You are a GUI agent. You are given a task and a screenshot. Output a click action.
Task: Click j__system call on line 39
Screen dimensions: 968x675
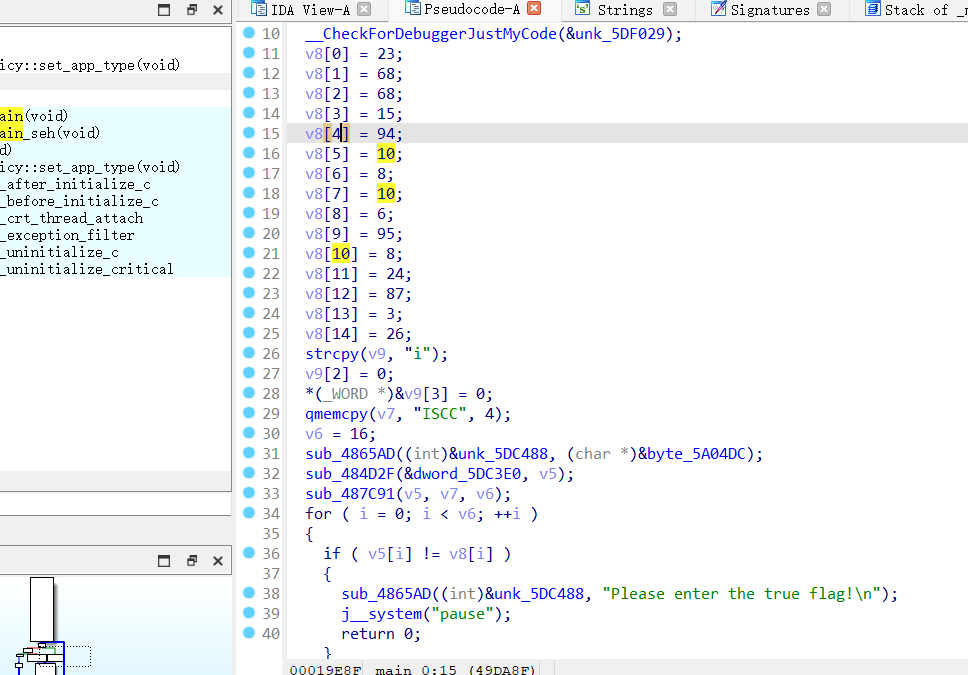382,614
